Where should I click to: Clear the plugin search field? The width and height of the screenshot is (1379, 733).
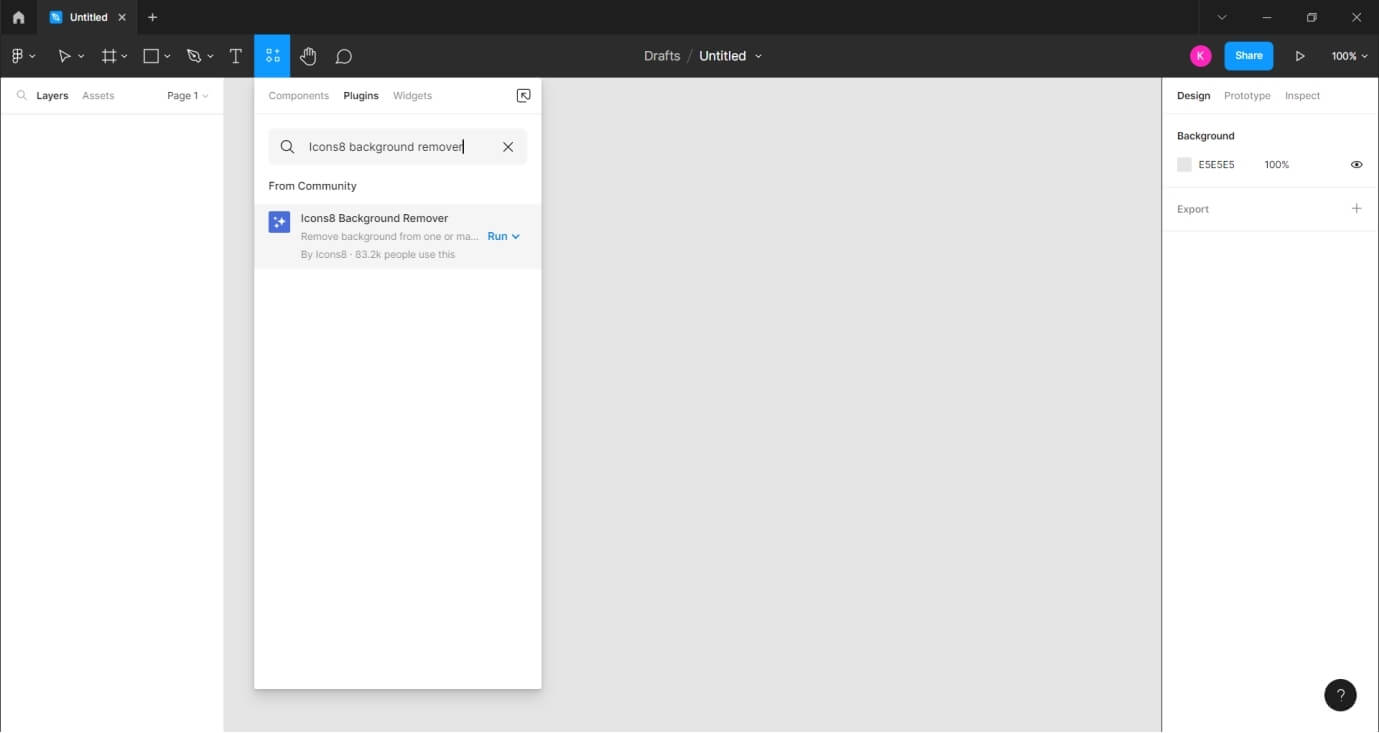pyautogui.click(x=508, y=147)
